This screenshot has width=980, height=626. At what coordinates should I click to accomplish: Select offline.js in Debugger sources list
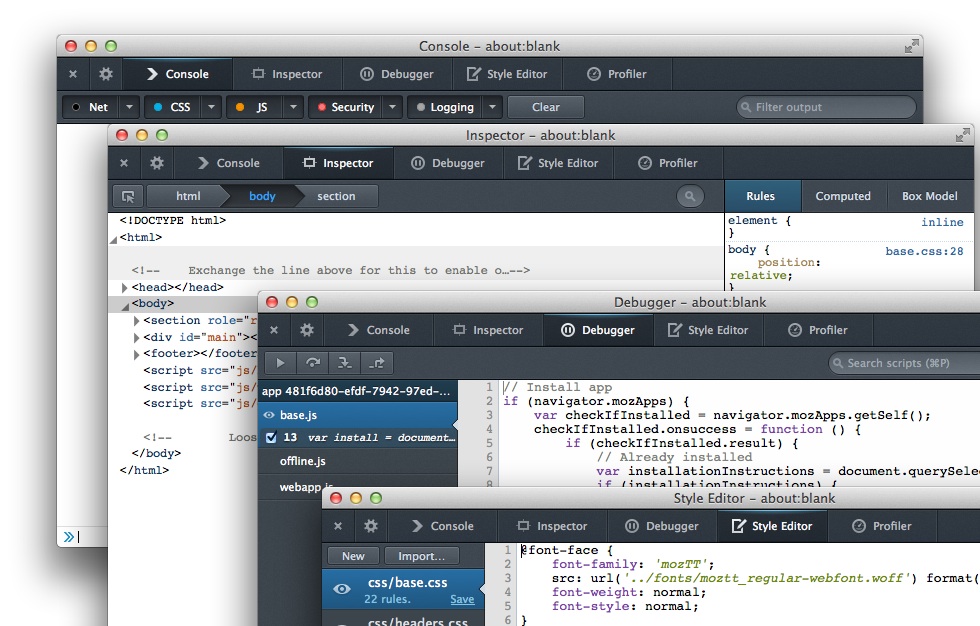coord(359,461)
